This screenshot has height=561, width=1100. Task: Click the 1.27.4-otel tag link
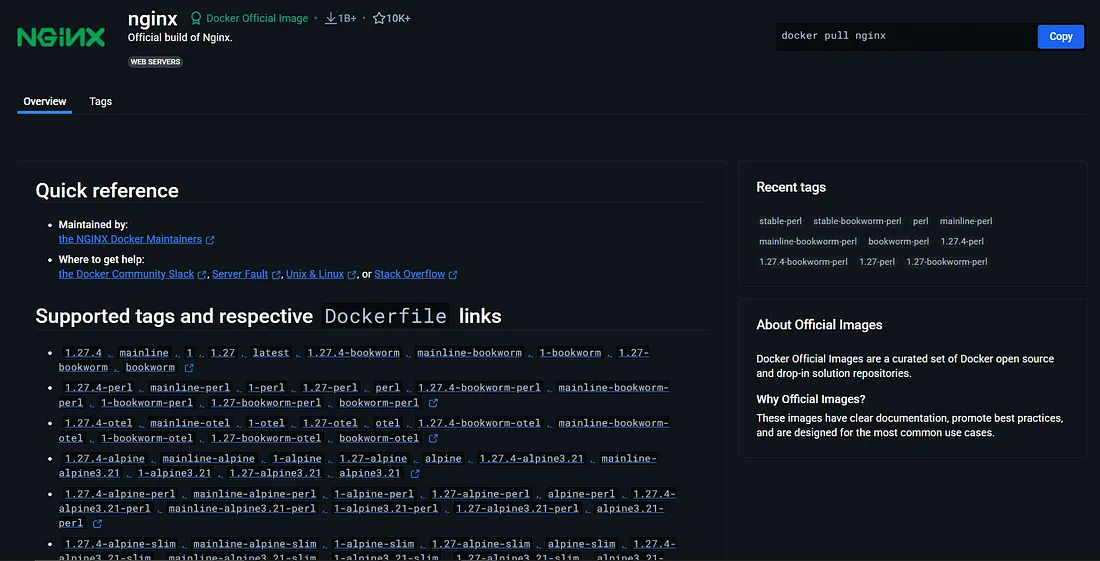99,423
